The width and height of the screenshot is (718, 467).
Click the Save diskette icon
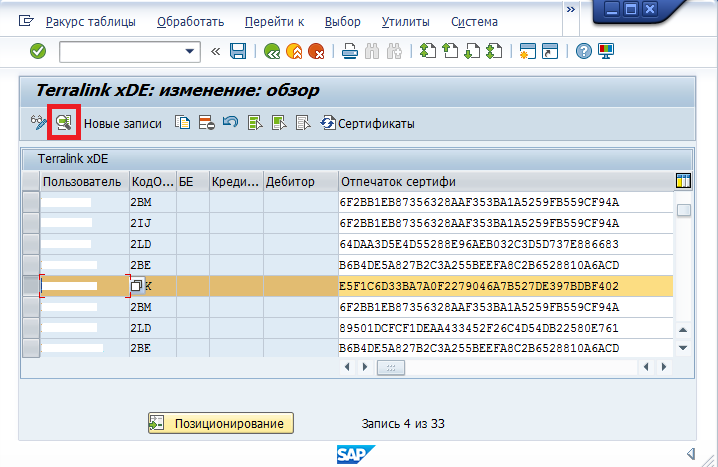point(238,51)
